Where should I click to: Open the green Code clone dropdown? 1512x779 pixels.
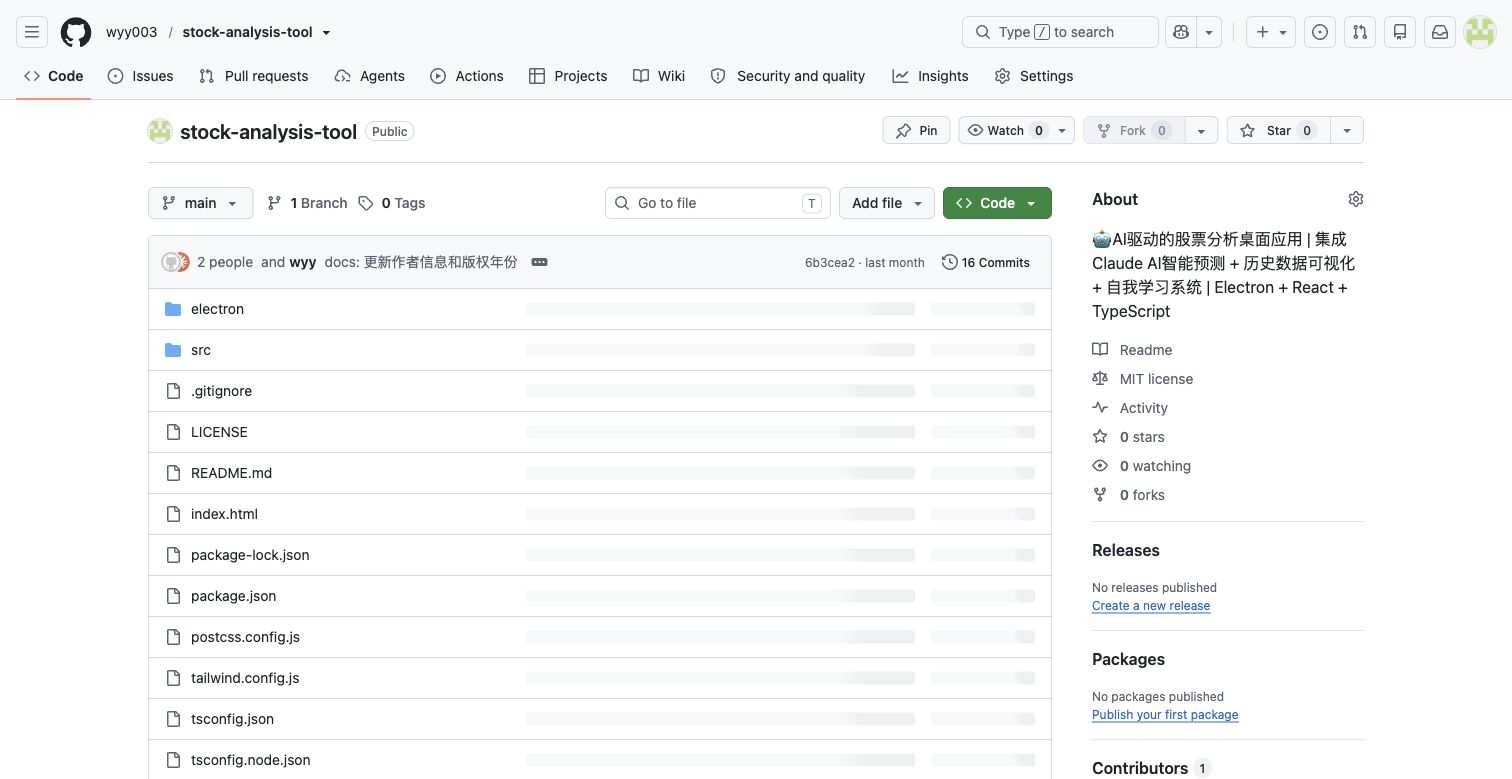click(997, 203)
